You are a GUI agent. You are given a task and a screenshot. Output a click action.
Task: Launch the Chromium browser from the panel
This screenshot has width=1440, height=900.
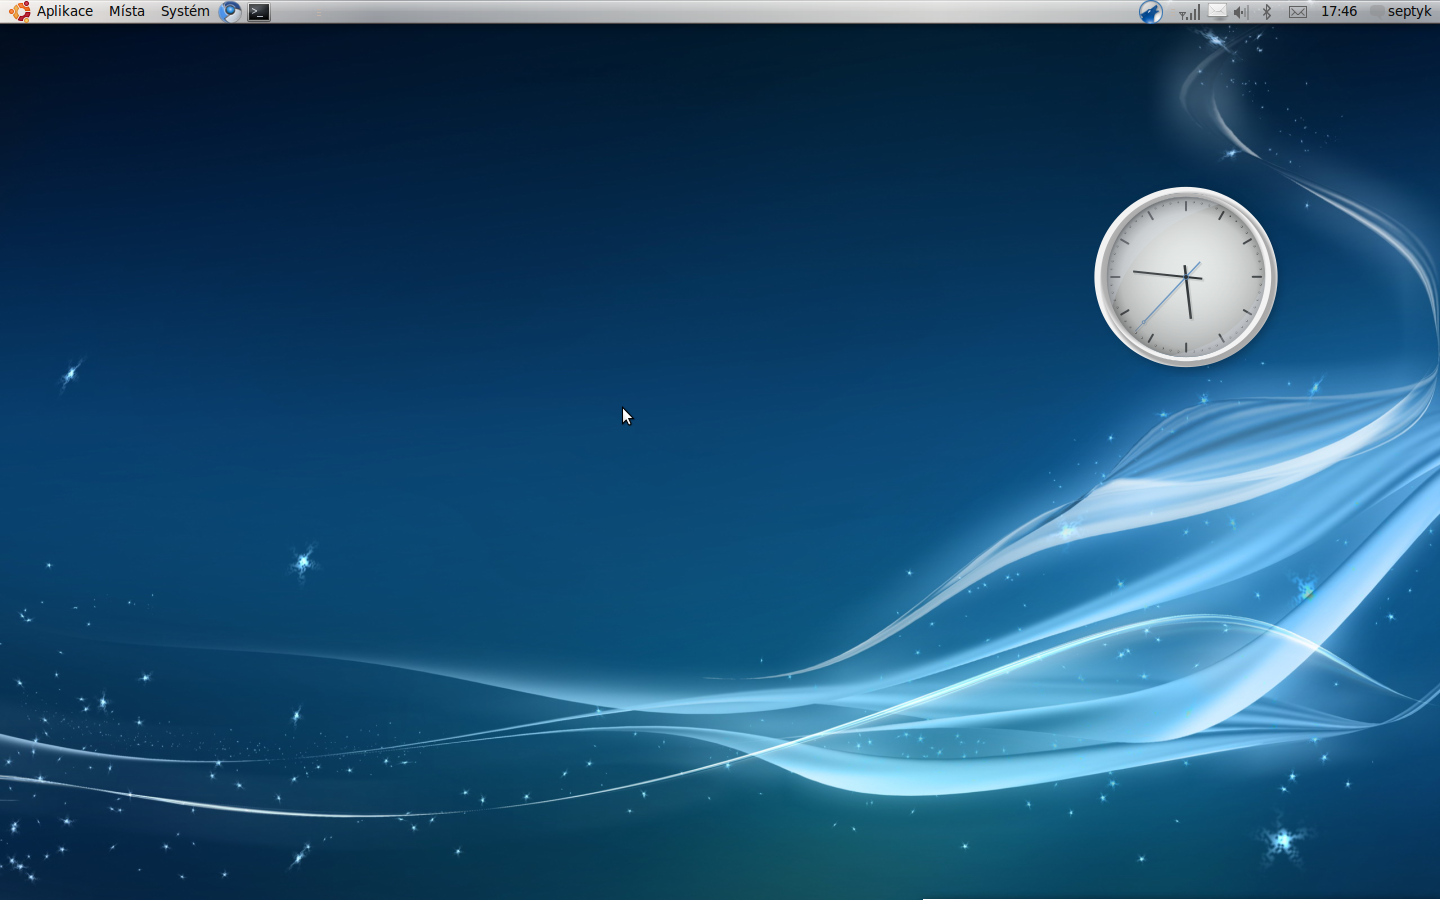point(230,12)
